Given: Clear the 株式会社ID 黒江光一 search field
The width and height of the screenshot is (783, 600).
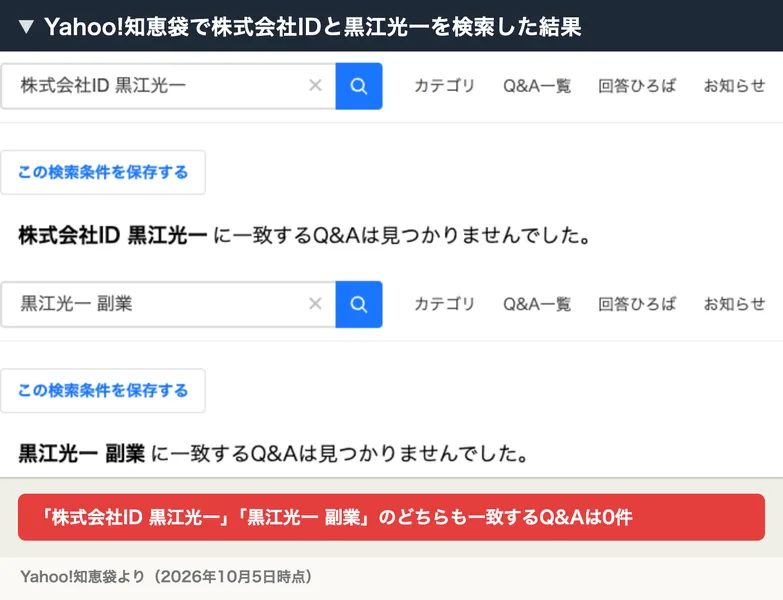Looking at the screenshot, I should pyautogui.click(x=315, y=85).
